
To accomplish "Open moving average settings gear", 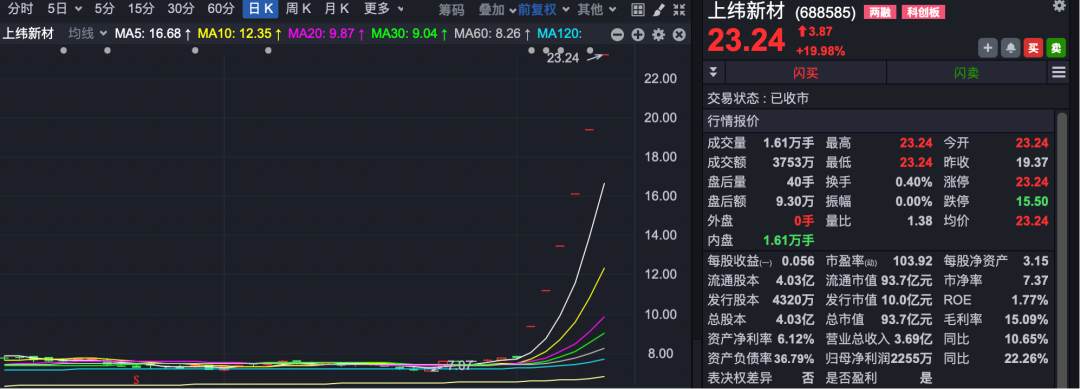I will (658, 34).
